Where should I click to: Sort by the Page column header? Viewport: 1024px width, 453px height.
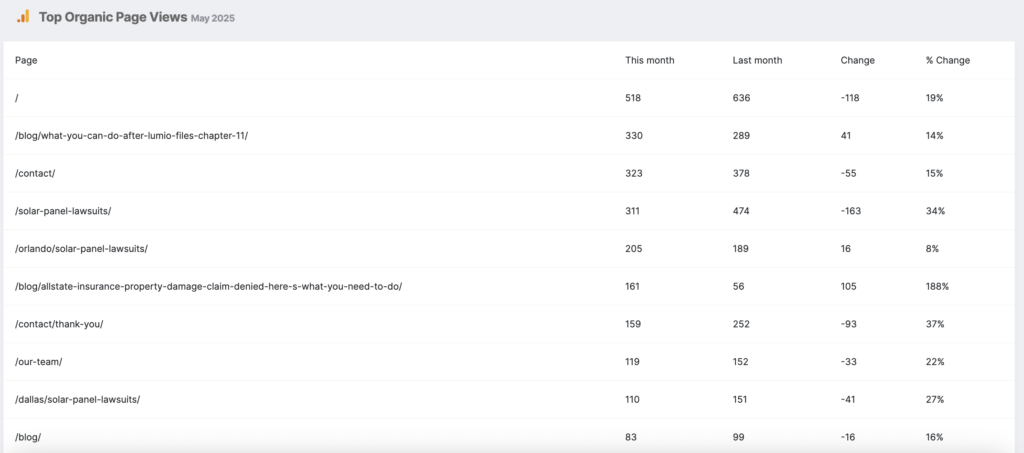(x=26, y=60)
